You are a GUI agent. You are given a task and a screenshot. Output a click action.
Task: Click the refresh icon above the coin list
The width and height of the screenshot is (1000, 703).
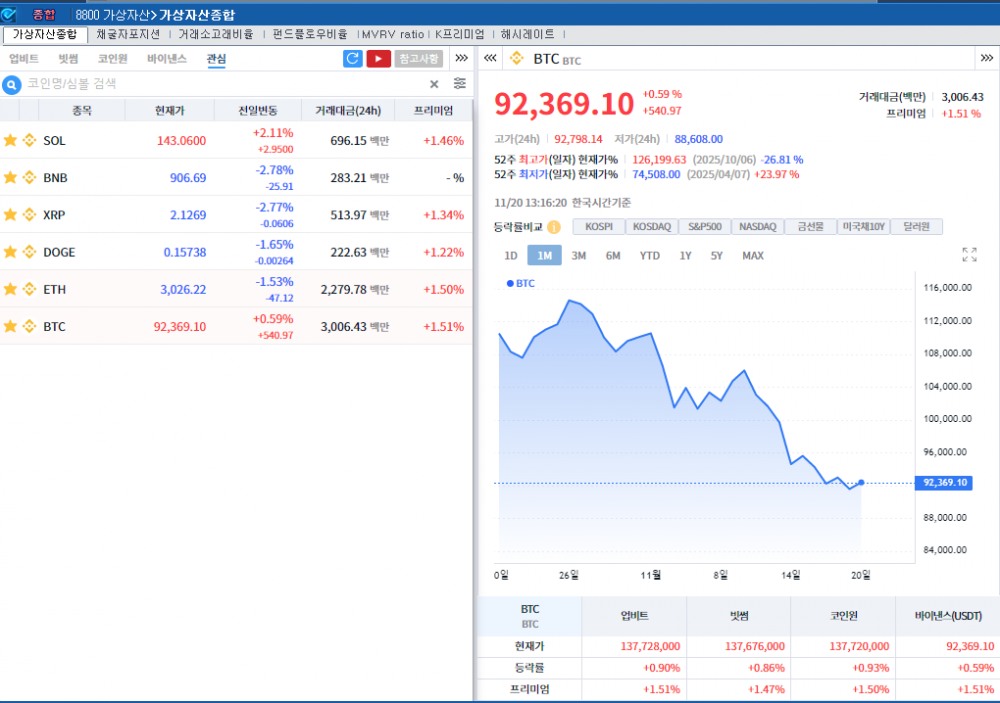pos(352,58)
